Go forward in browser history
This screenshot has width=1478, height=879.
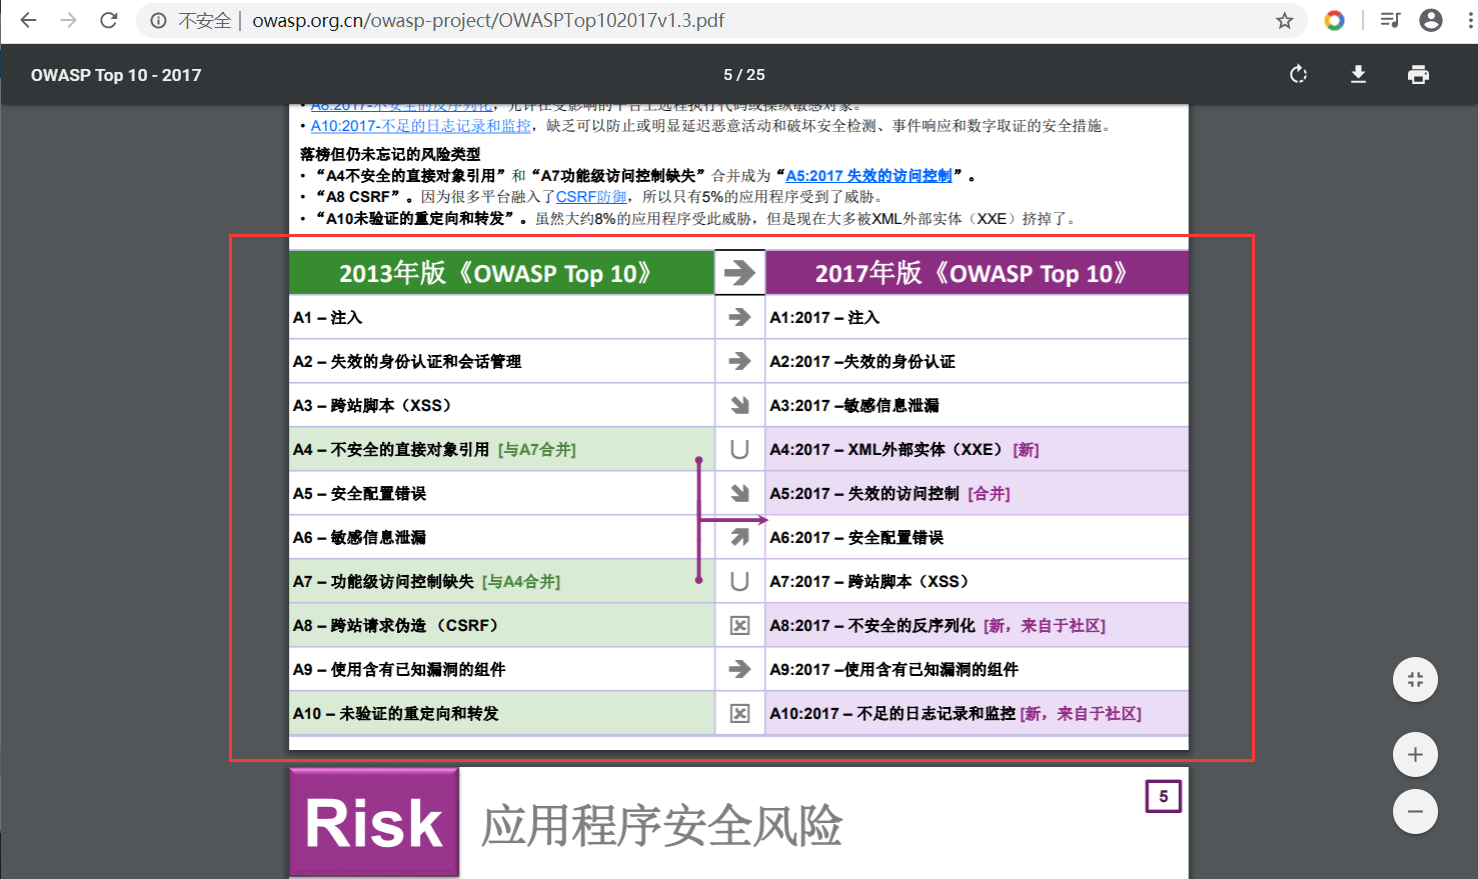click(x=68, y=20)
